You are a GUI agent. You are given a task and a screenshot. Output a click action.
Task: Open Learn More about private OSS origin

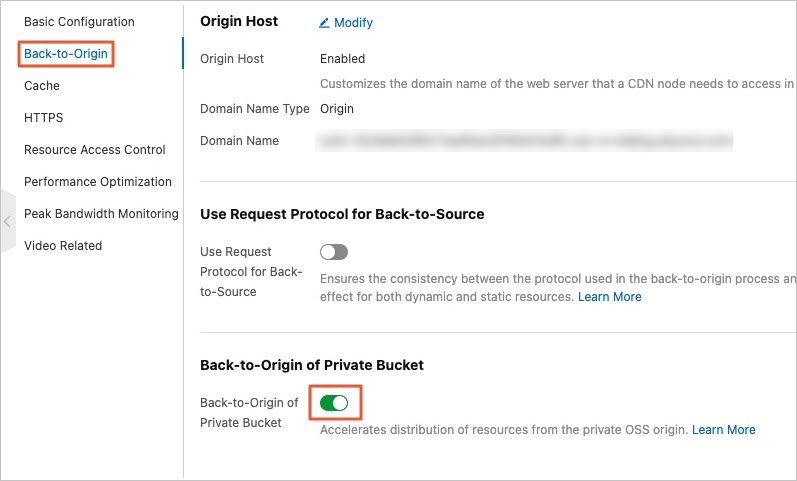coord(724,430)
